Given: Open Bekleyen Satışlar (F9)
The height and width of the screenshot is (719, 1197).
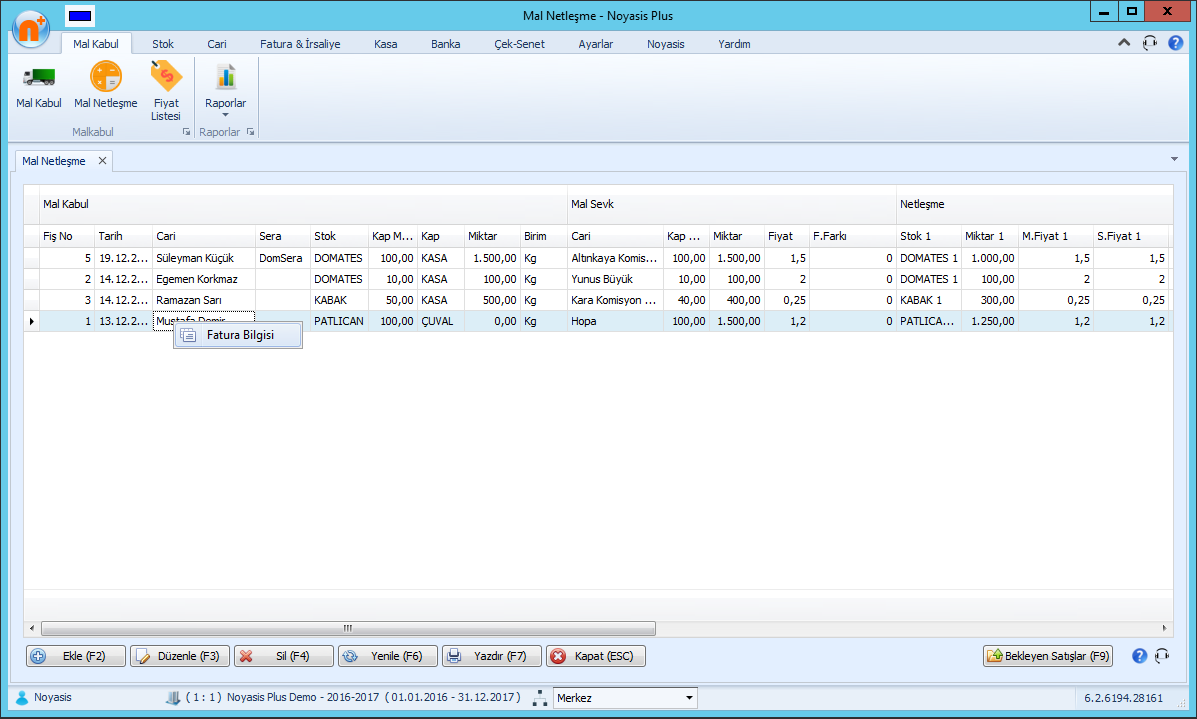Looking at the screenshot, I should click(1047, 656).
